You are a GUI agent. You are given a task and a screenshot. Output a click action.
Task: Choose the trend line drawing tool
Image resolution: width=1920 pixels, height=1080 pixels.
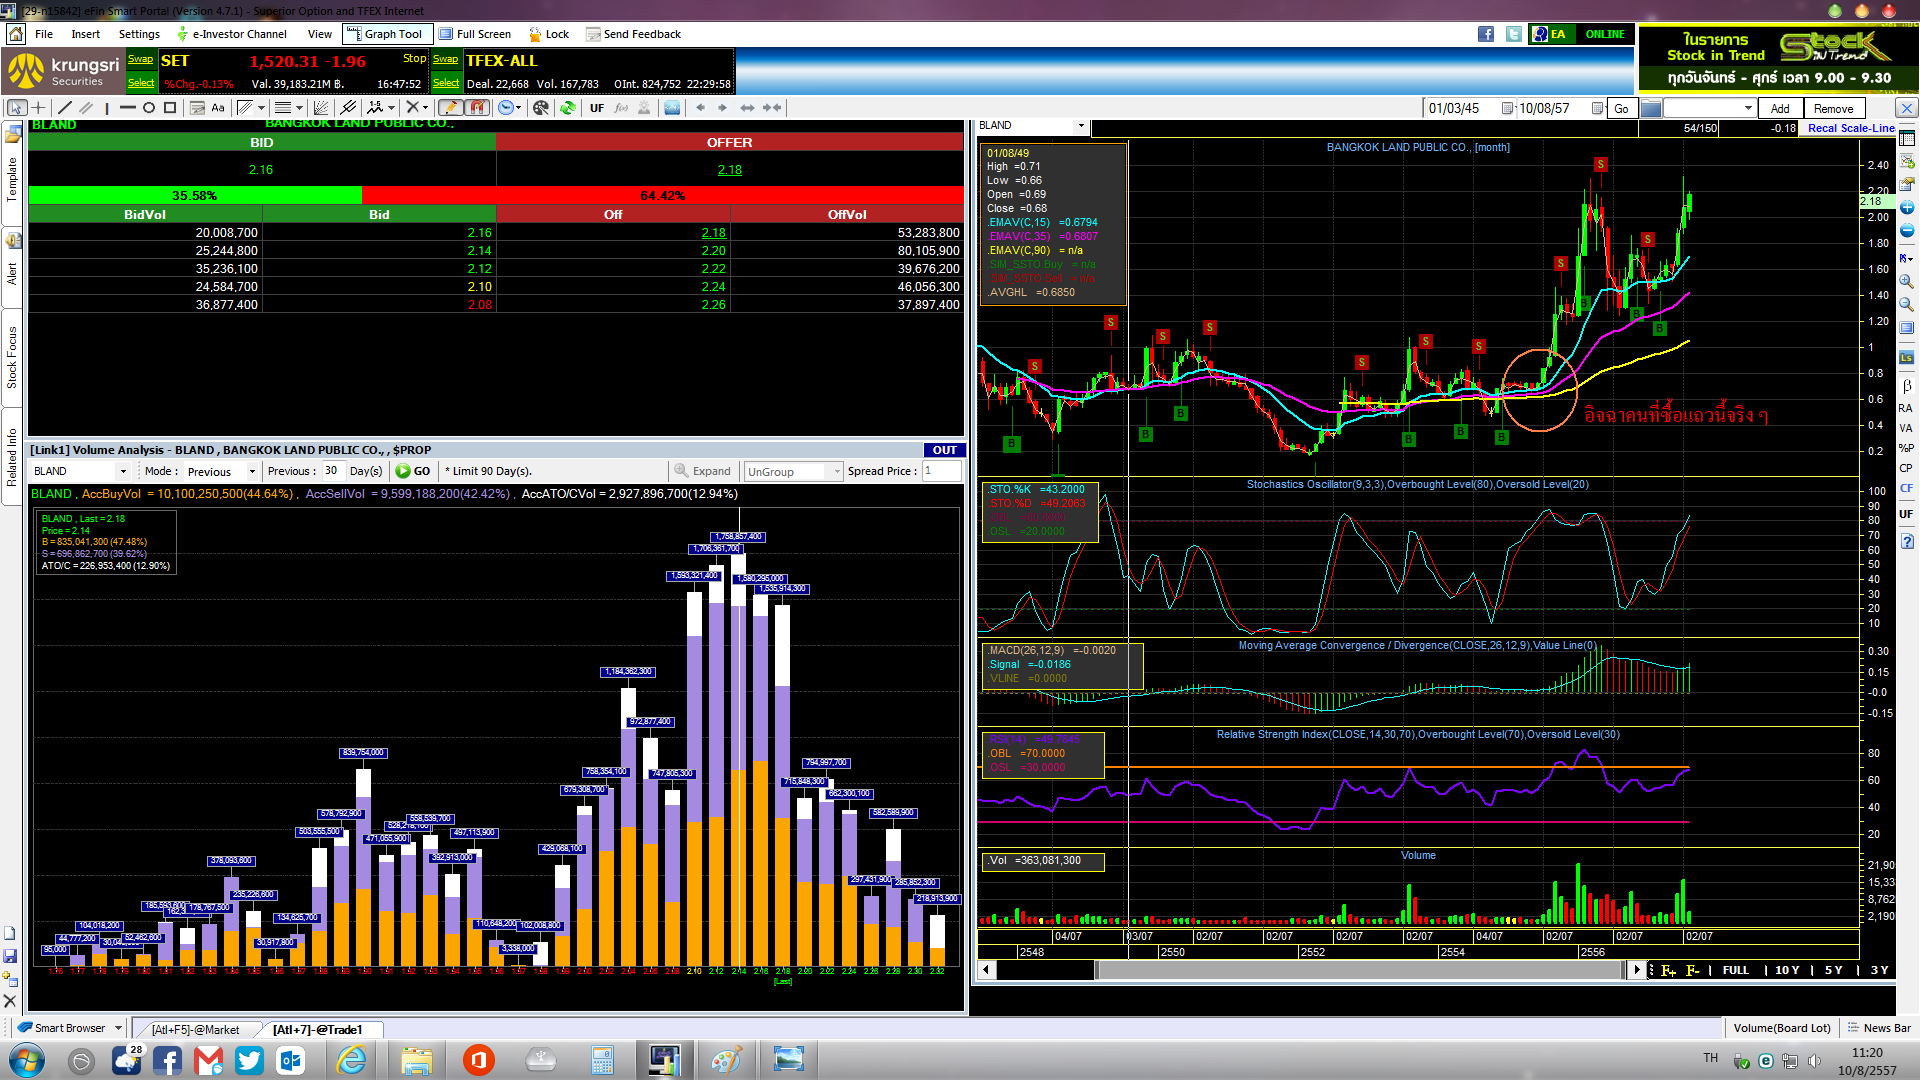pos(64,108)
